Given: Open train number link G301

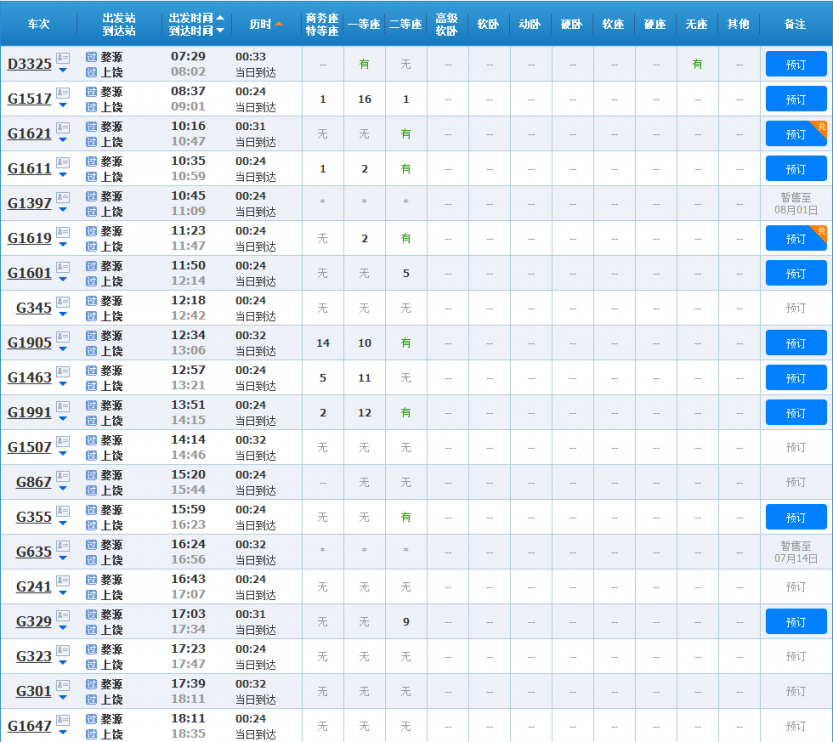Looking at the screenshot, I should (x=33, y=691).
